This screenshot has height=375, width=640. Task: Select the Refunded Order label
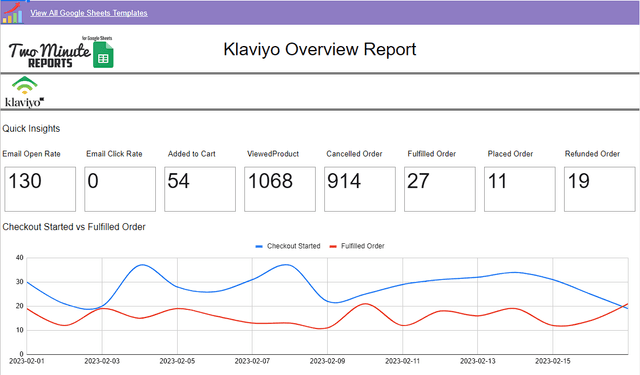pyautogui.click(x=592, y=154)
